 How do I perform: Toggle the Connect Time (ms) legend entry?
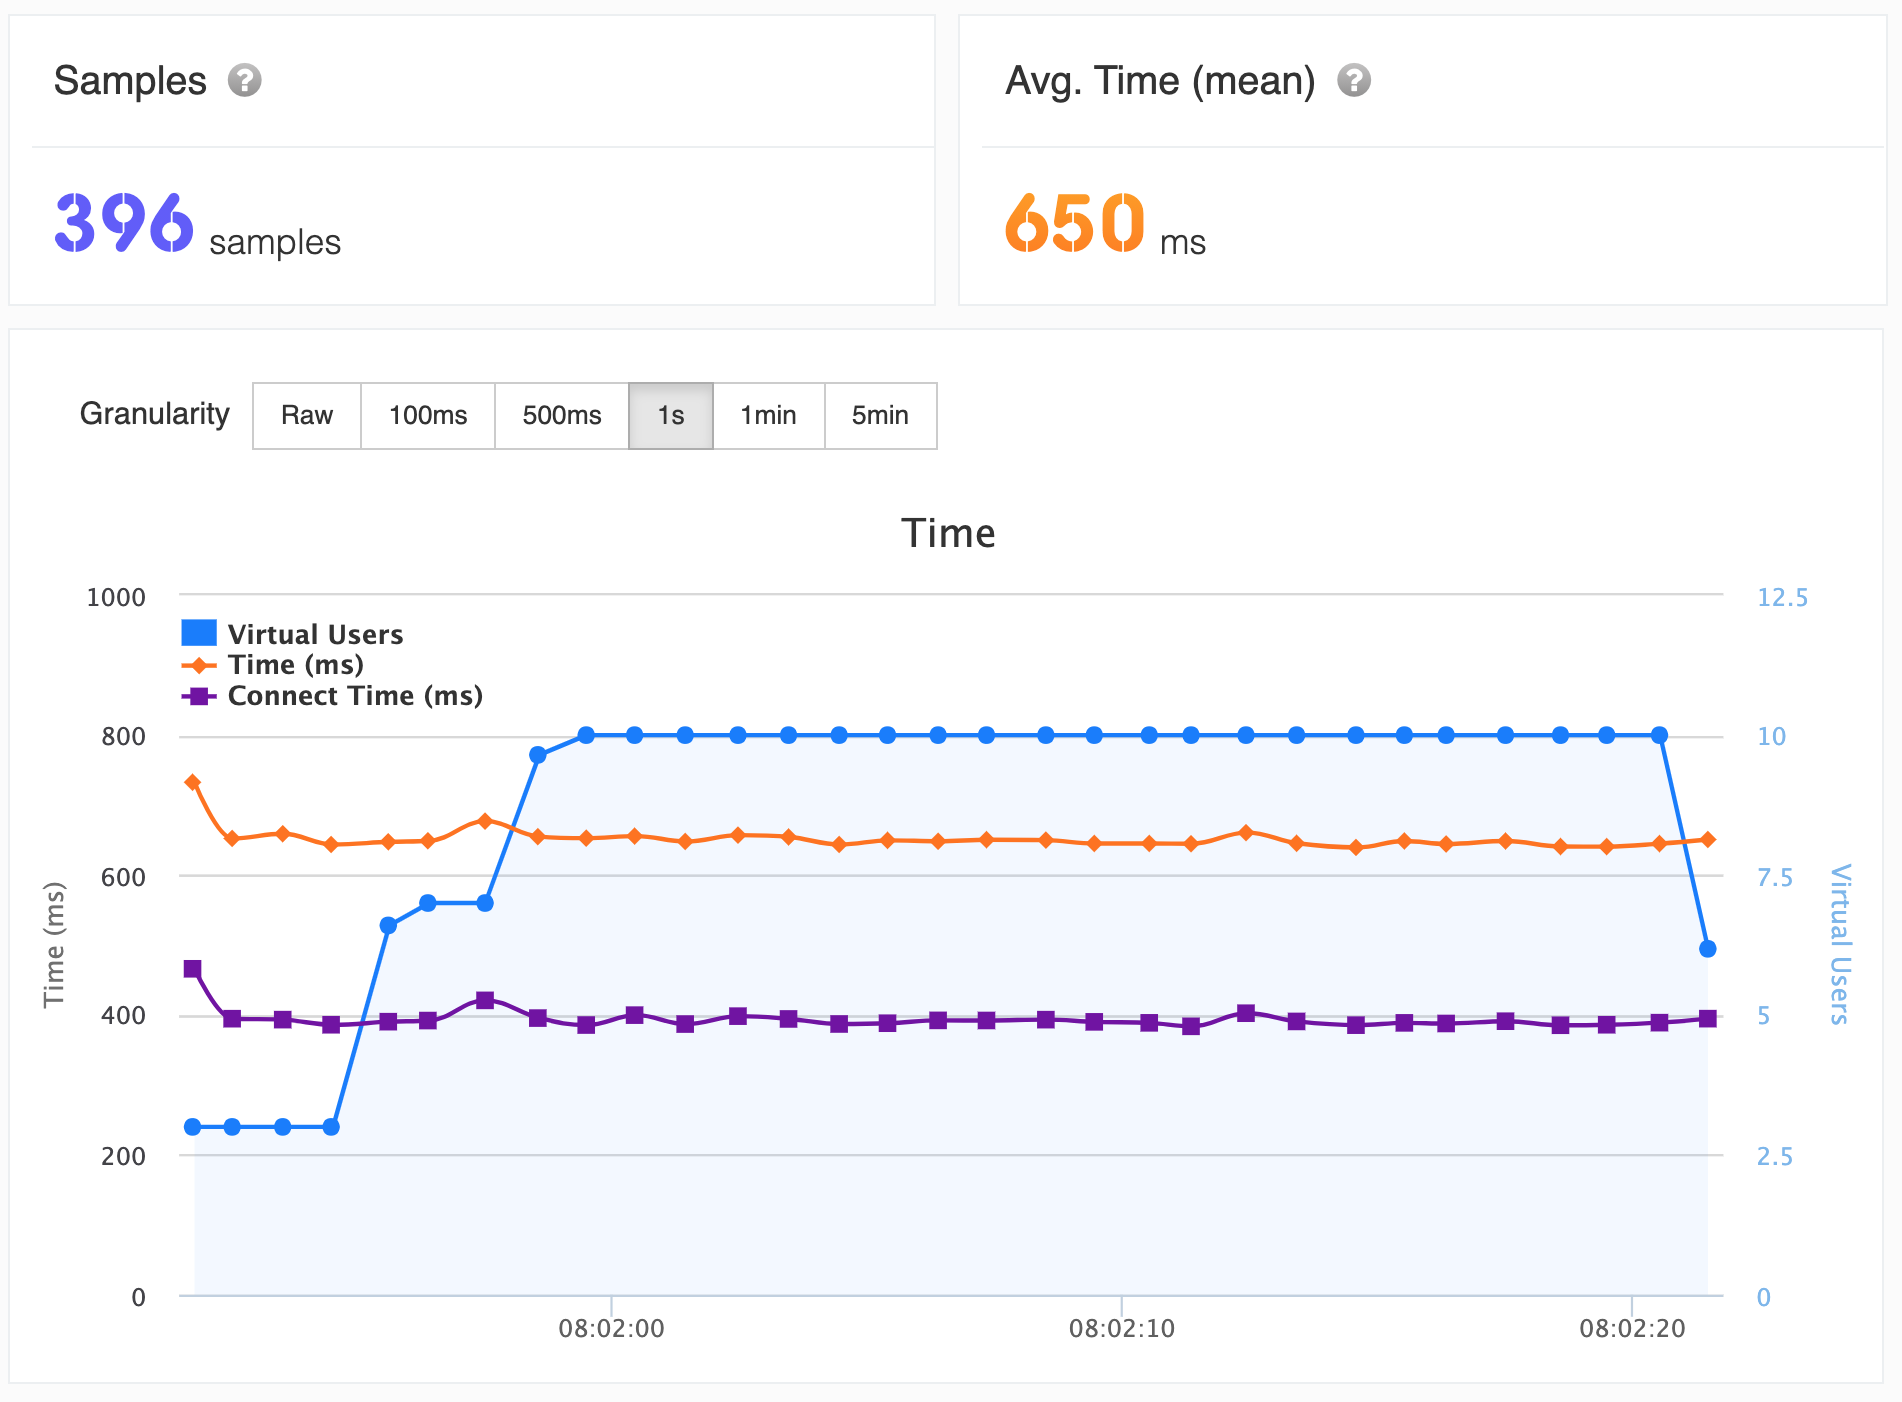(355, 696)
